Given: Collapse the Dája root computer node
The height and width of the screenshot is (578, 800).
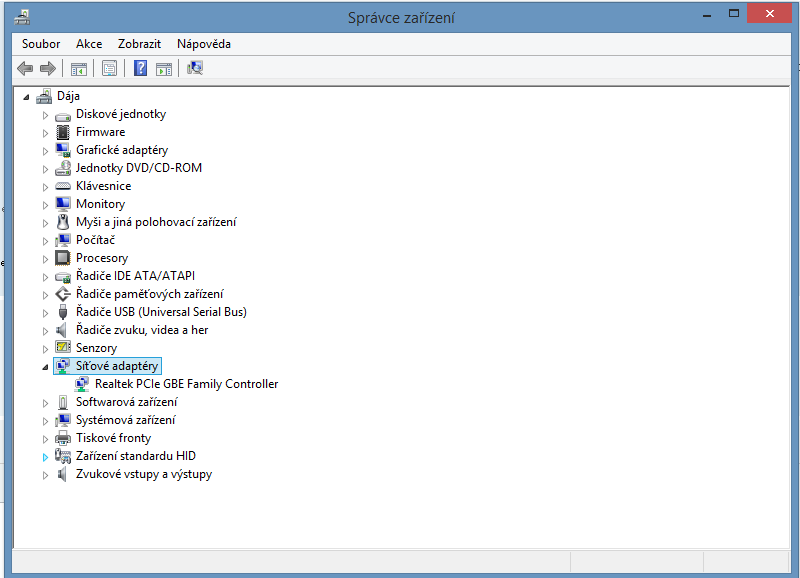Looking at the screenshot, I should (26, 97).
